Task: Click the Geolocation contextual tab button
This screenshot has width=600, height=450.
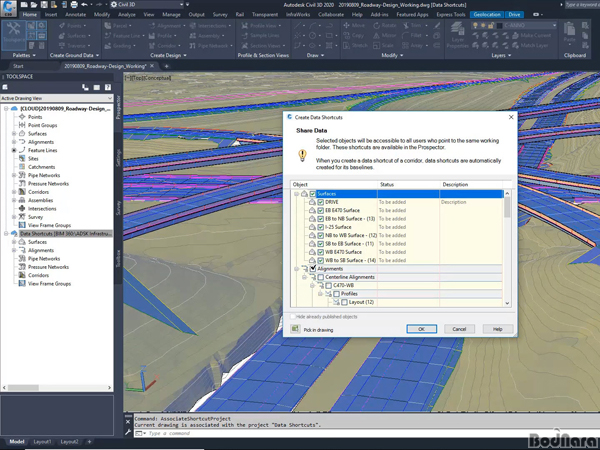Action: pyautogui.click(x=487, y=15)
